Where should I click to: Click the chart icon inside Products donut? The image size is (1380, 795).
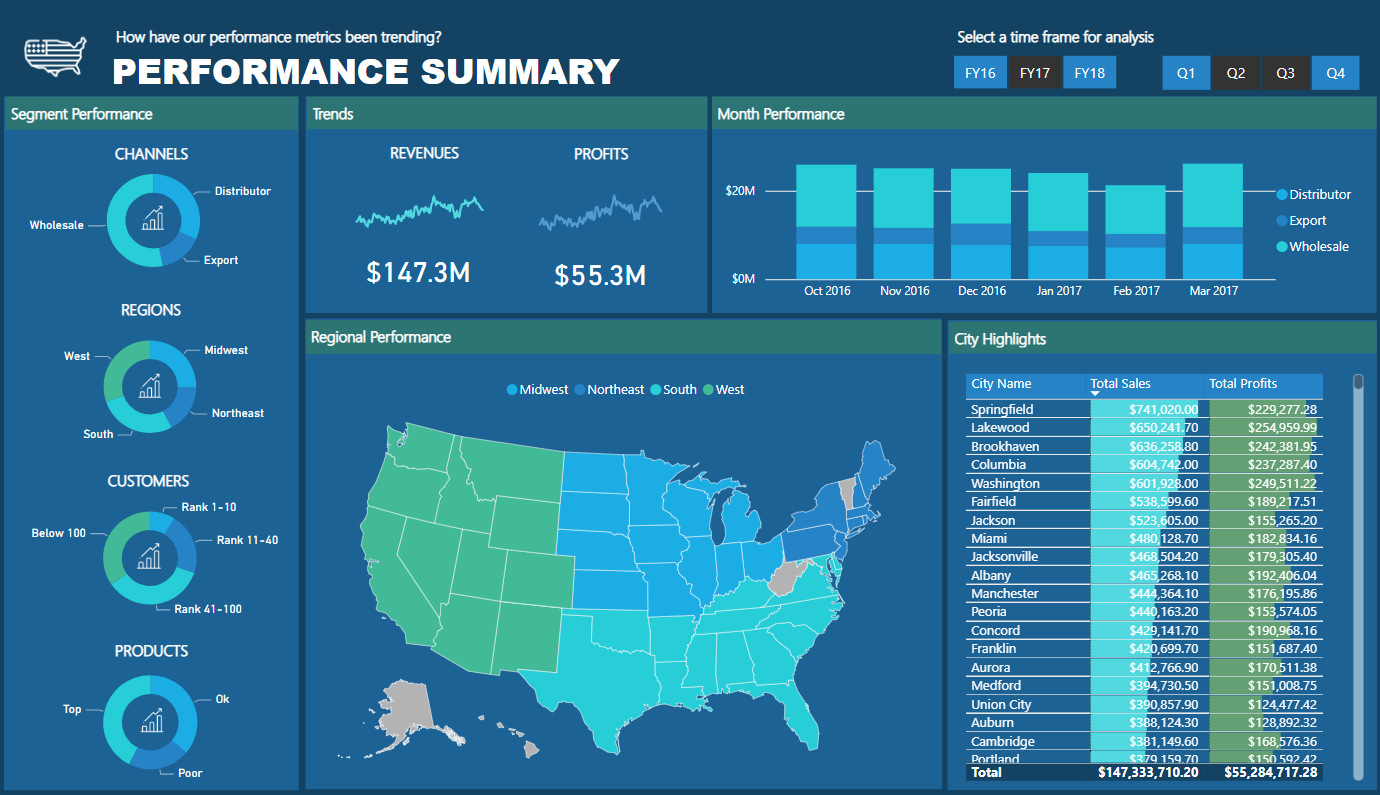(151, 721)
